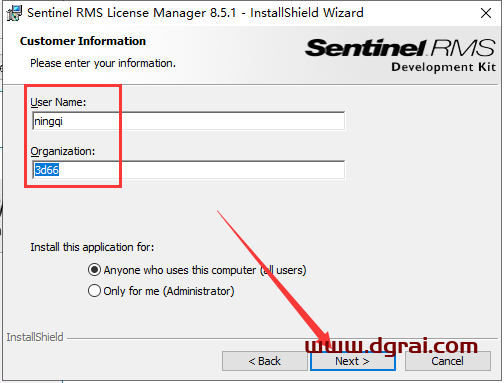Cancel the installation
Screen dimensions: 504x383
[448, 361]
